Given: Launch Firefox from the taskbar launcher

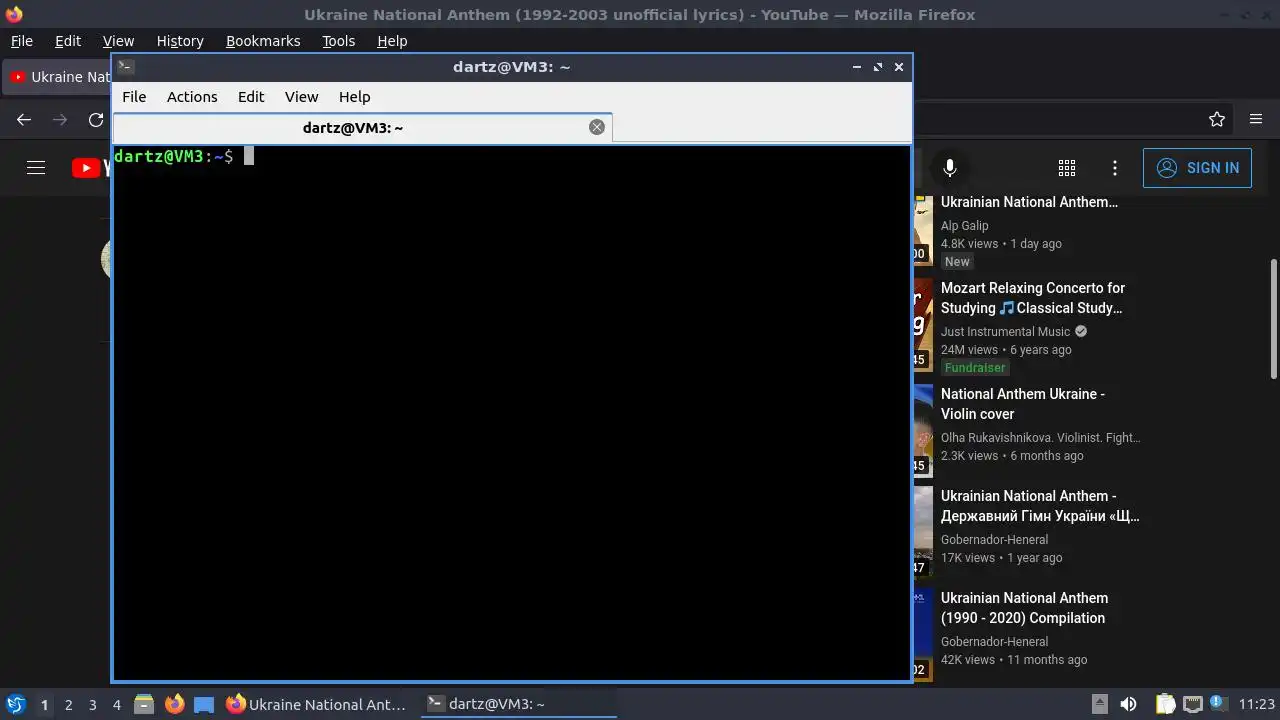Looking at the screenshot, I should [174, 704].
